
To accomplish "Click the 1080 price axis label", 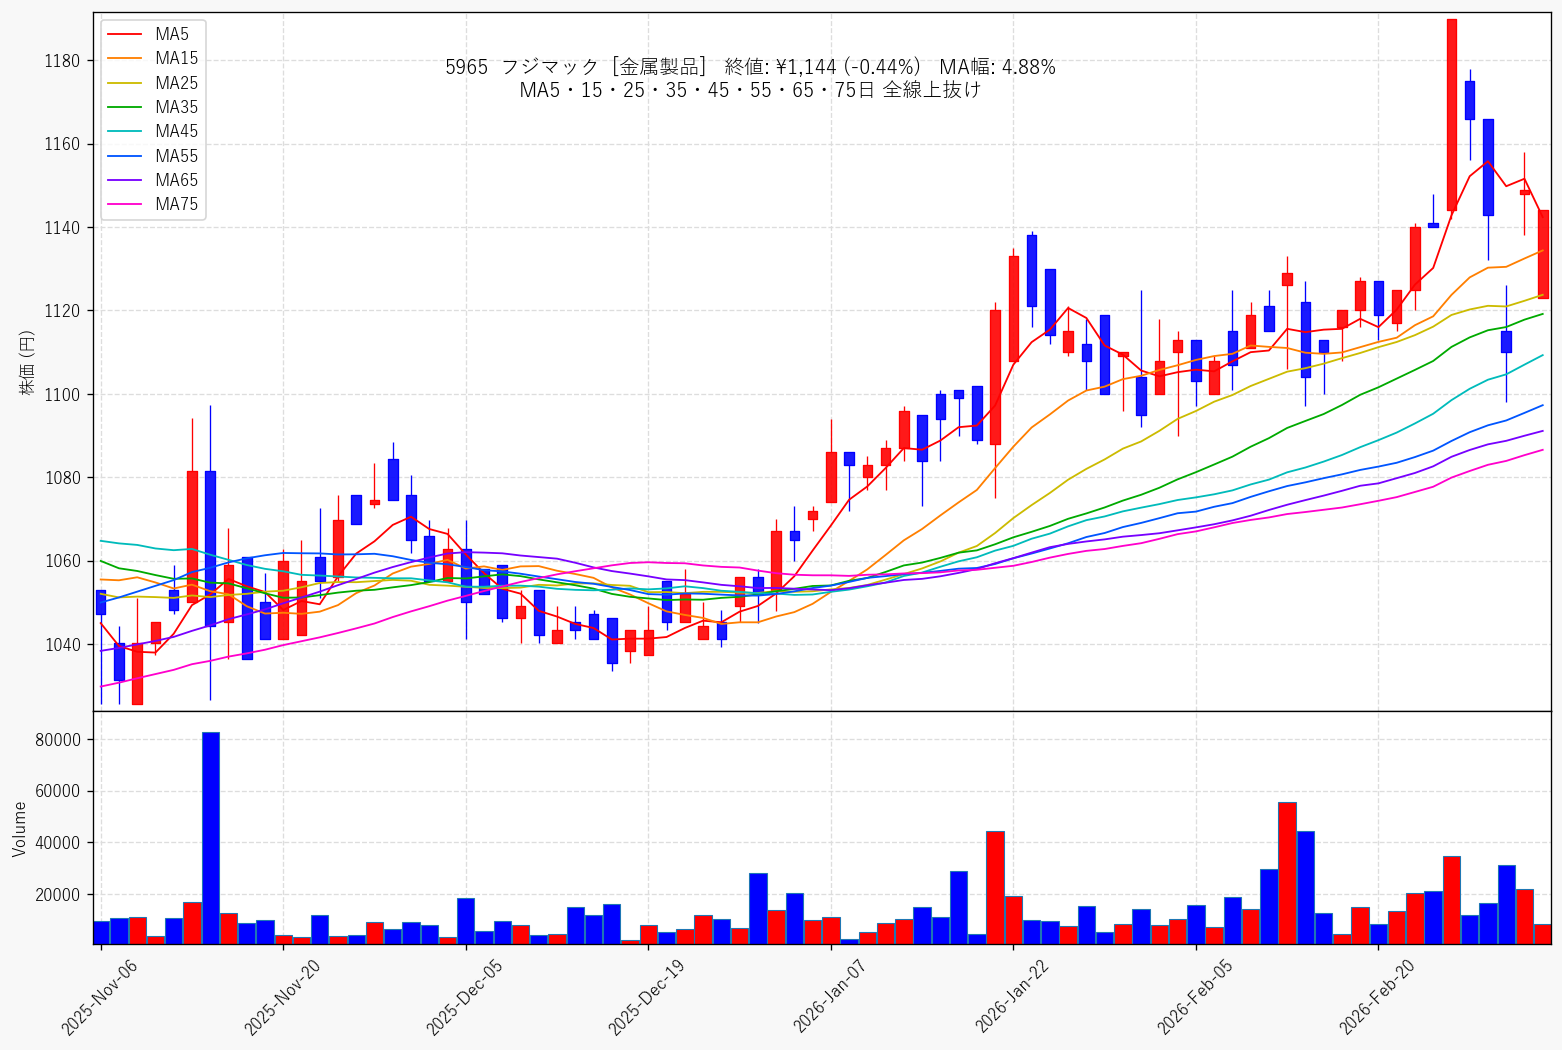I will [63, 478].
